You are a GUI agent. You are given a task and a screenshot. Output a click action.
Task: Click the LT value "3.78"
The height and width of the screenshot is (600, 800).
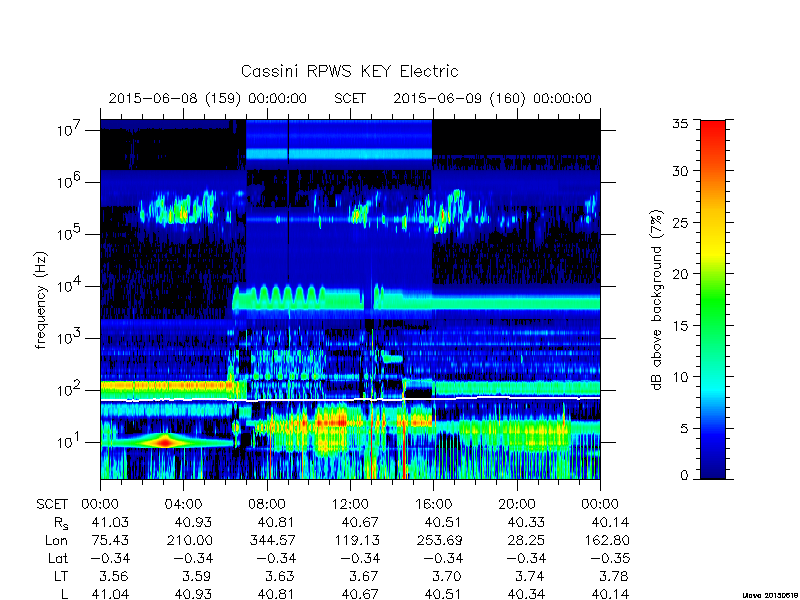(613, 576)
